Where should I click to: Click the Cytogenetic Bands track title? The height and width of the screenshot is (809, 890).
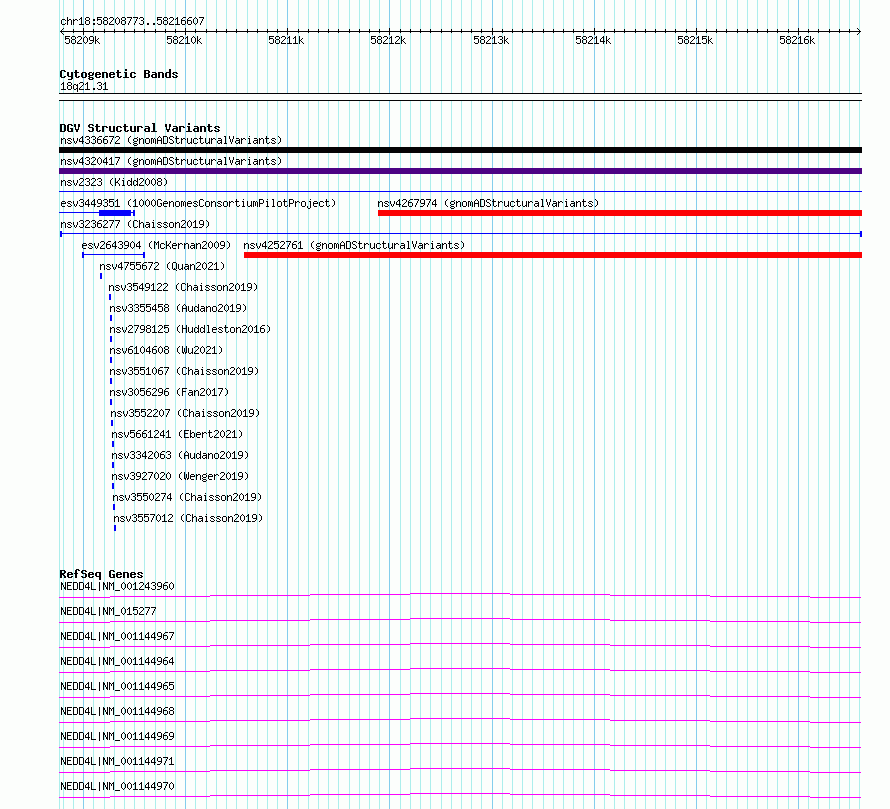pyautogui.click(x=119, y=74)
